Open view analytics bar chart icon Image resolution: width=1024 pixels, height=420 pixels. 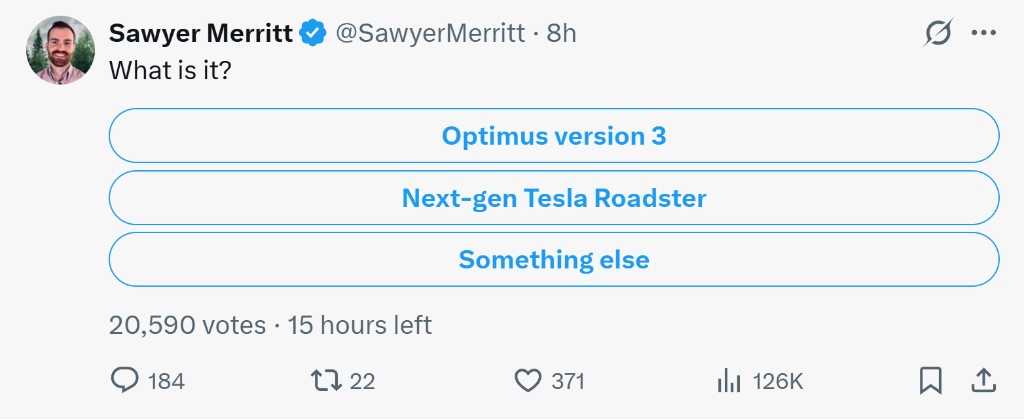[x=729, y=380]
